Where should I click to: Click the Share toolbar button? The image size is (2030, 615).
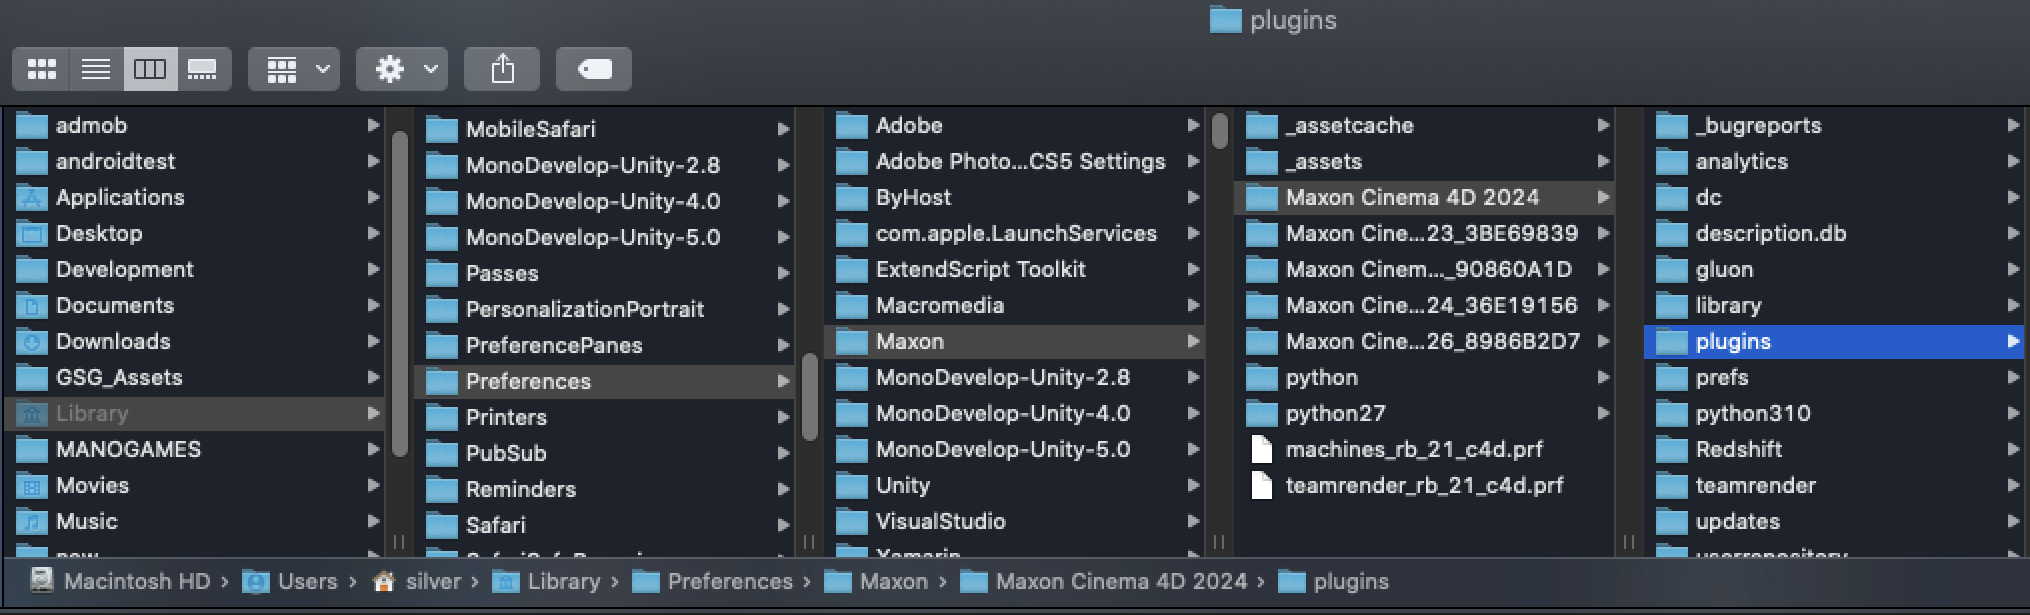[502, 69]
